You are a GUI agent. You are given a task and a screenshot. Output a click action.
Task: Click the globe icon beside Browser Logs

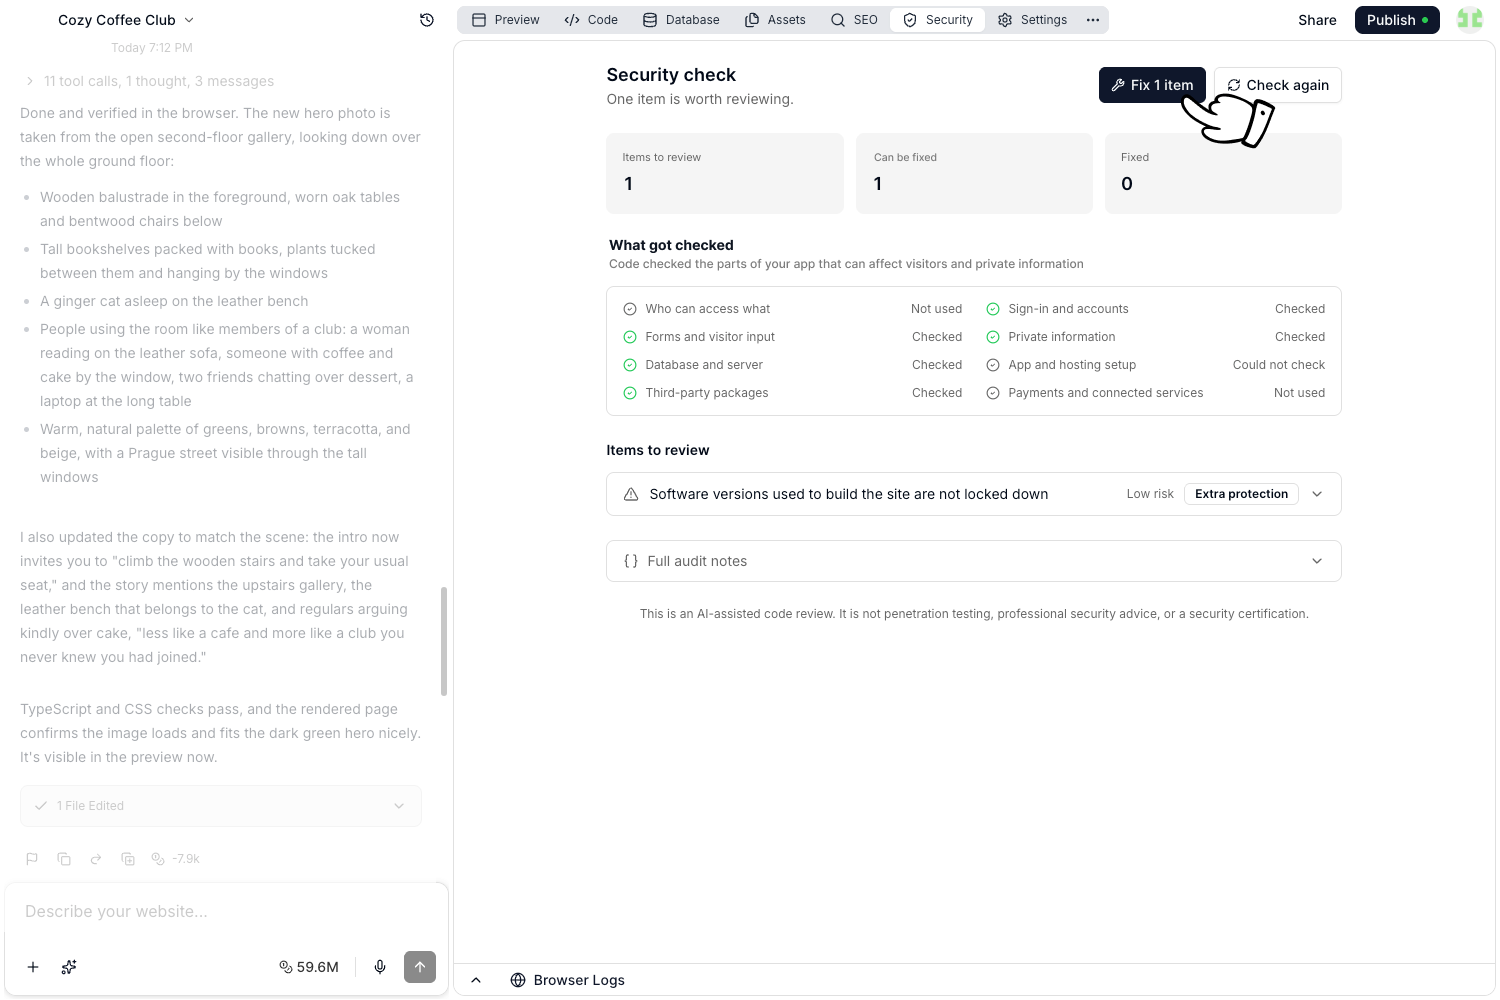click(x=518, y=980)
